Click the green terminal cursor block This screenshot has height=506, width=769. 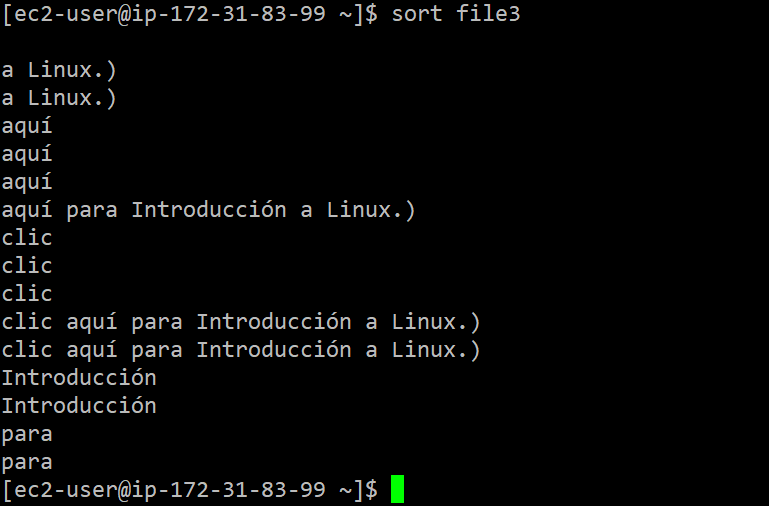(x=397, y=489)
